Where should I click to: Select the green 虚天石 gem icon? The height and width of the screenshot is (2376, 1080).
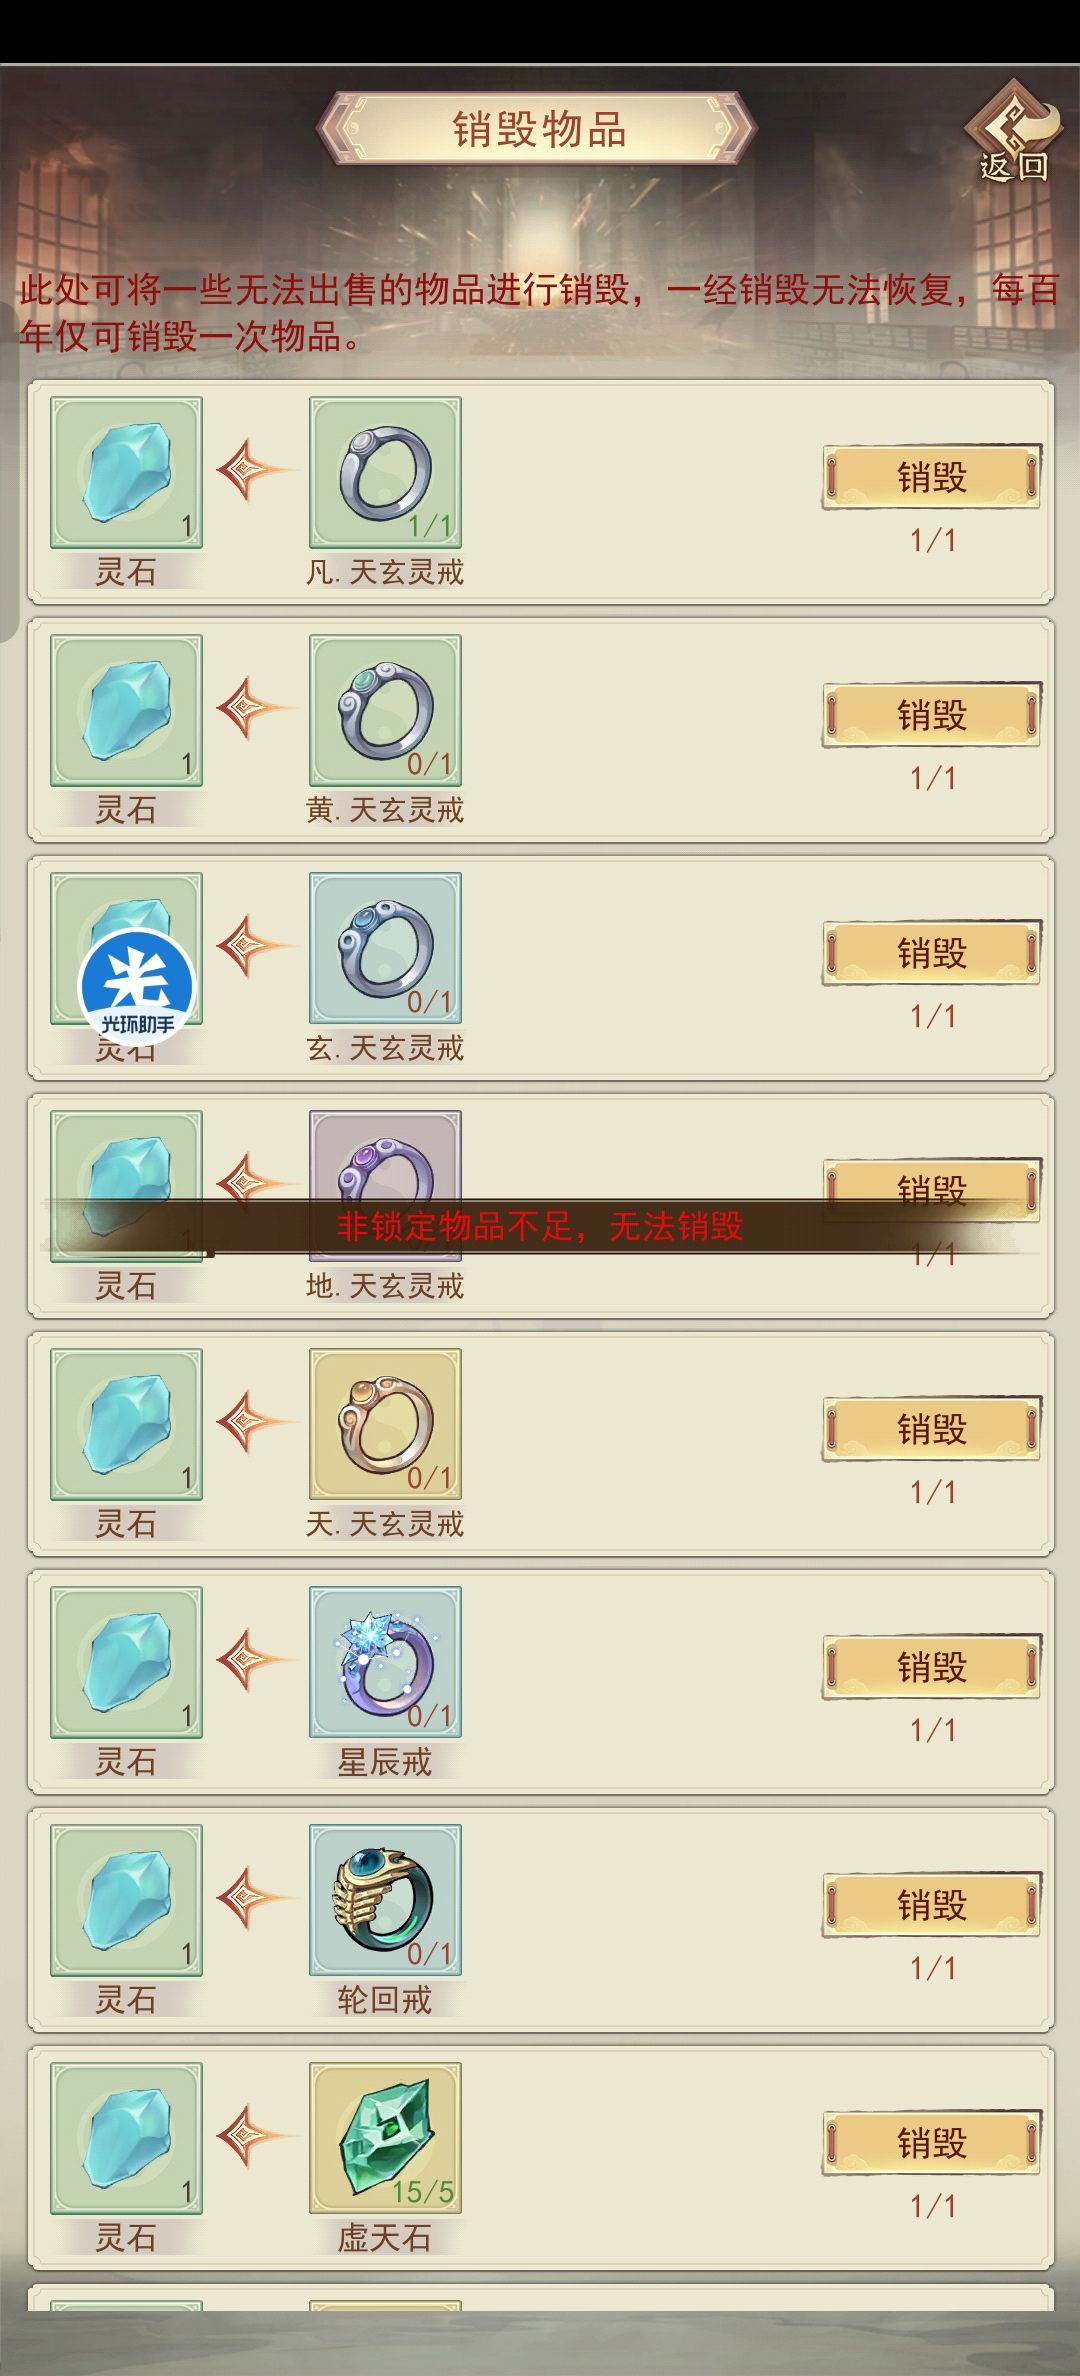(x=385, y=2138)
